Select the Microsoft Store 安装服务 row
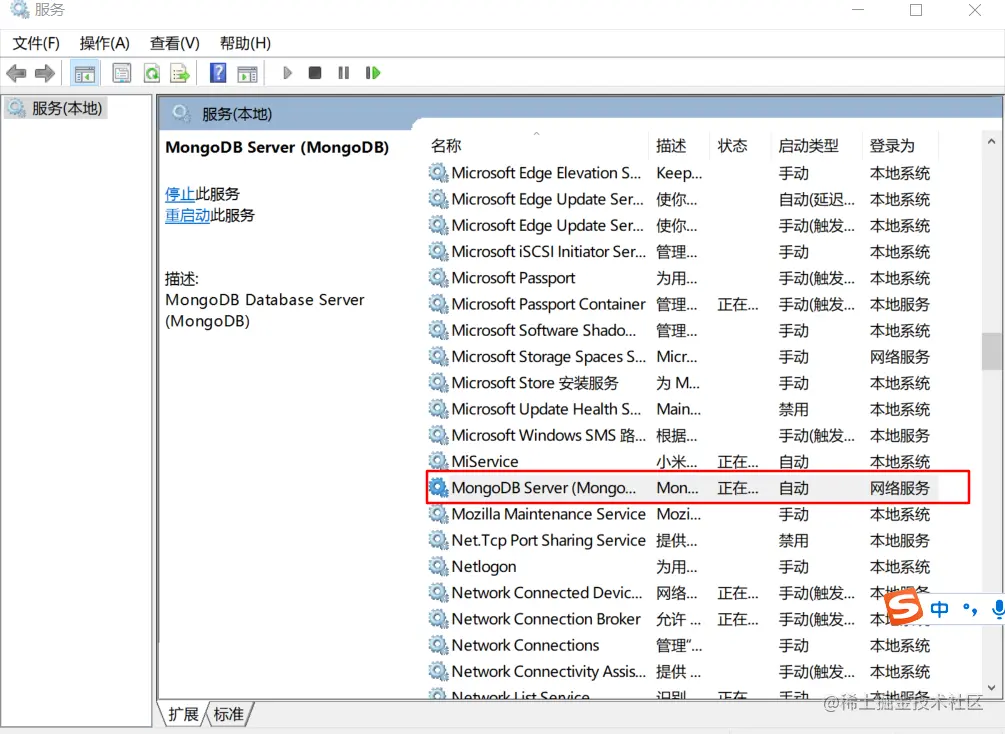This screenshot has height=734, width=1005. [x=681, y=383]
